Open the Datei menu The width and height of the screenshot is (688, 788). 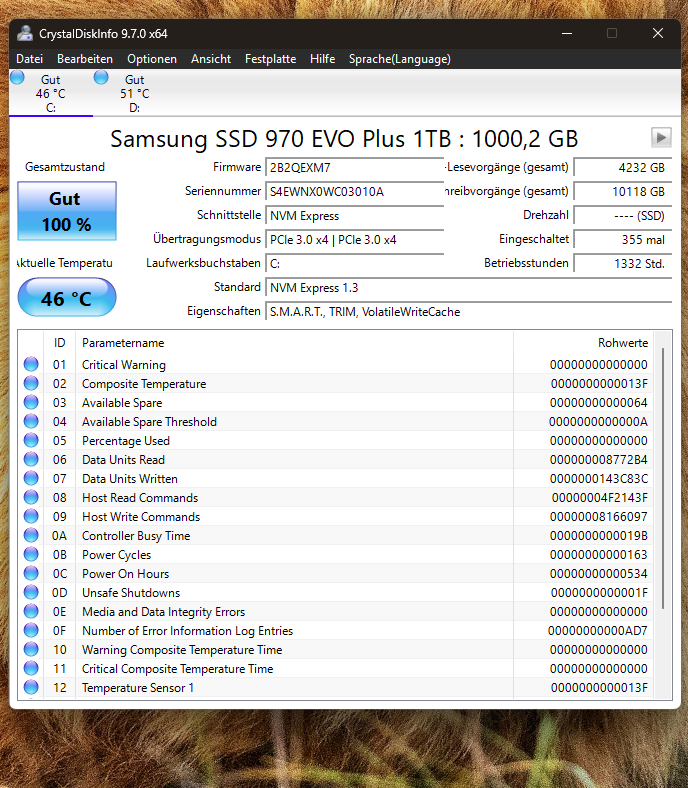(29, 59)
